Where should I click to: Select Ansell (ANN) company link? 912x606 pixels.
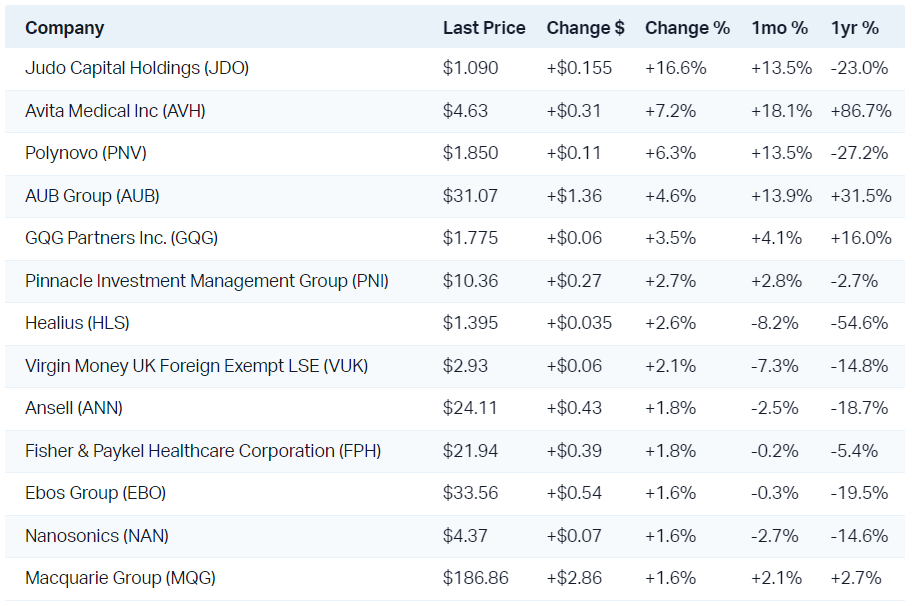coord(74,408)
